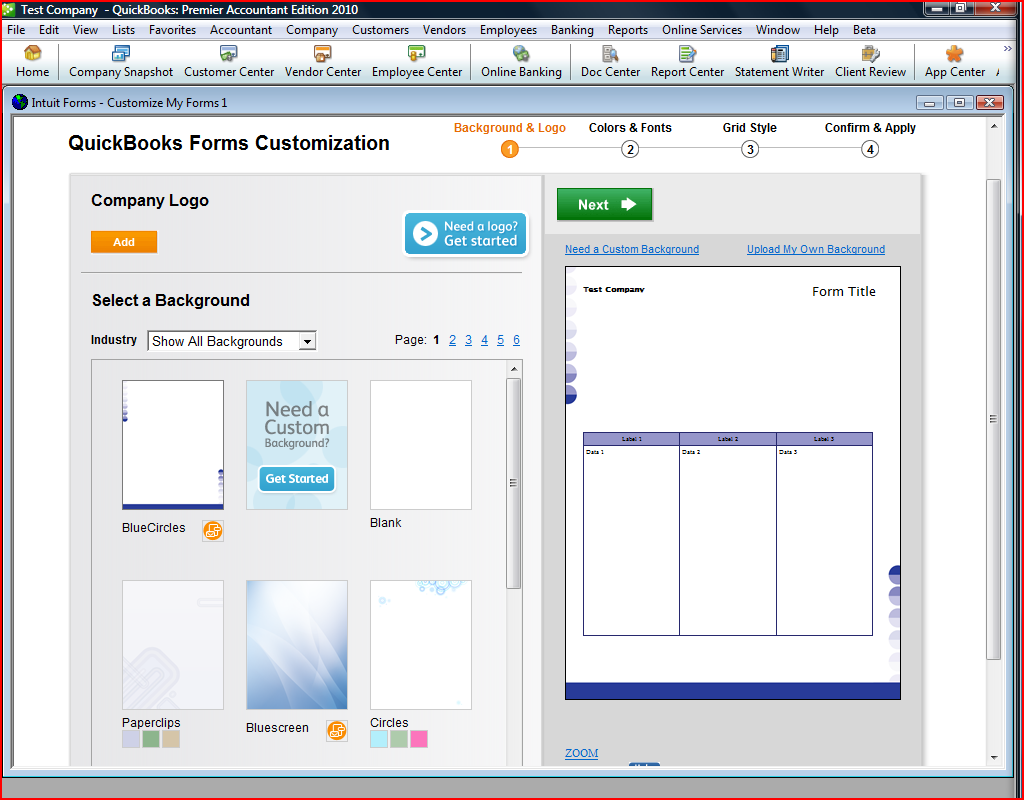
Task: Go to backgrounds page 2
Action: pos(453,340)
